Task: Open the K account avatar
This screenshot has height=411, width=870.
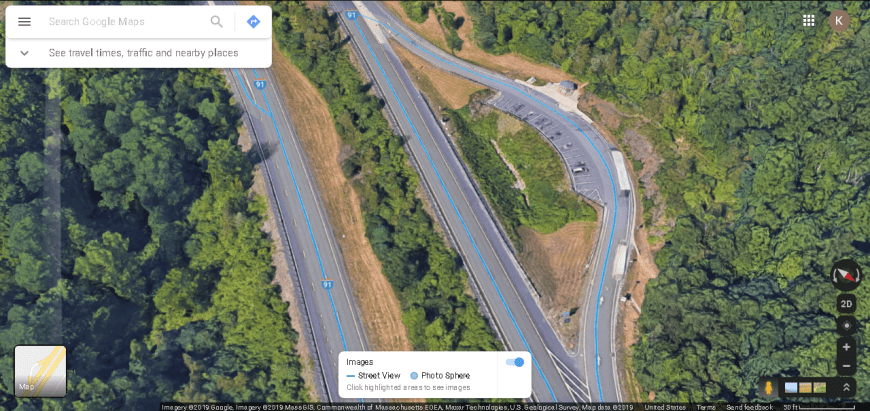Action: pyautogui.click(x=839, y=21)
